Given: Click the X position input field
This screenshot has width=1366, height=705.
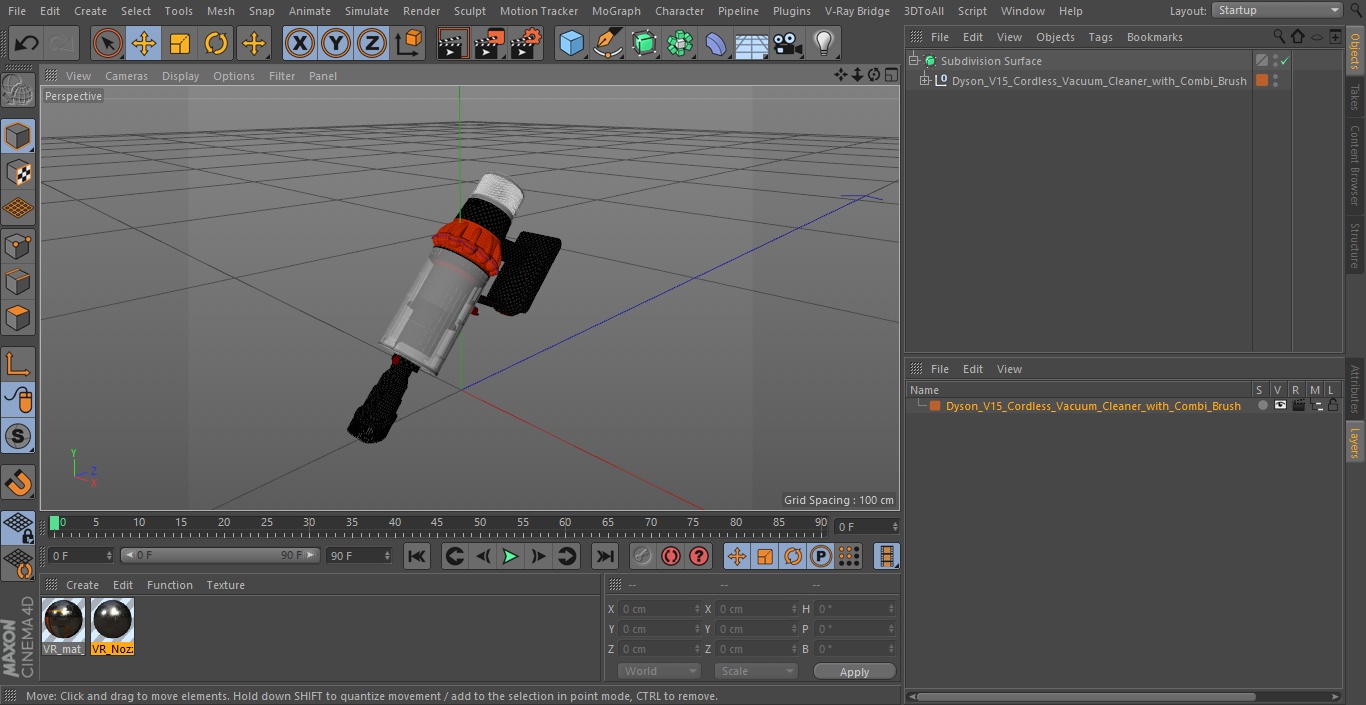Looking at the screenshot, I should [x=659, y=609].
